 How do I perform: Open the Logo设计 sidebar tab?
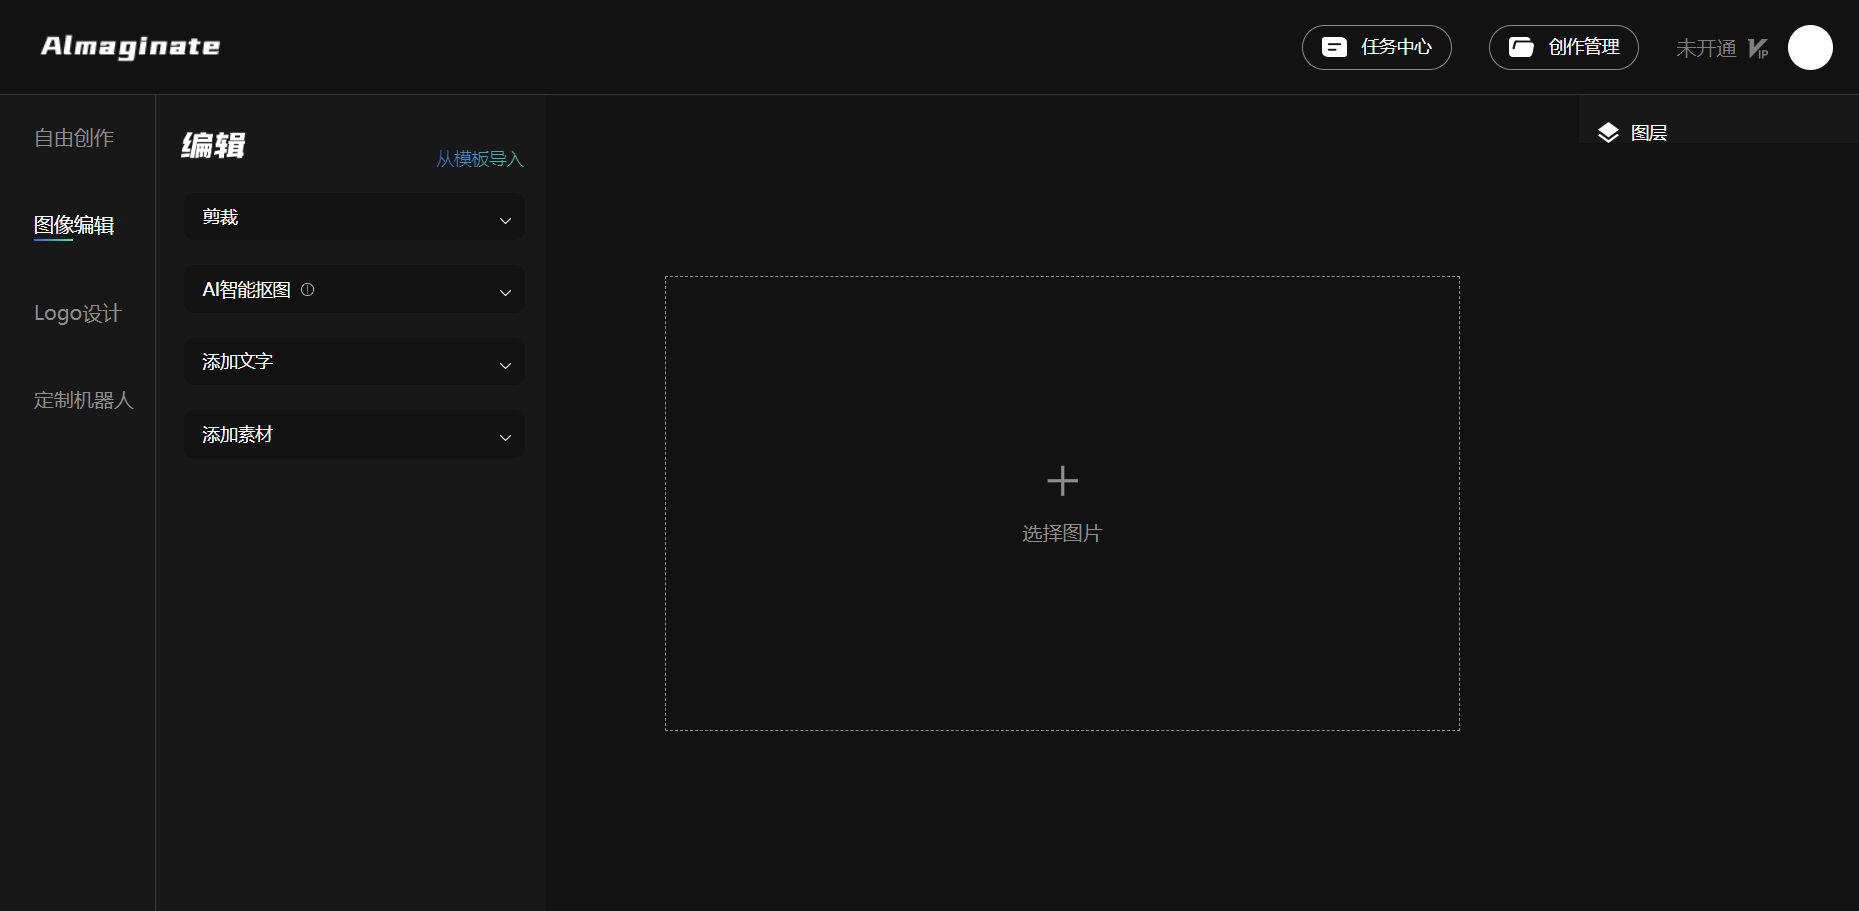(78, 313)
